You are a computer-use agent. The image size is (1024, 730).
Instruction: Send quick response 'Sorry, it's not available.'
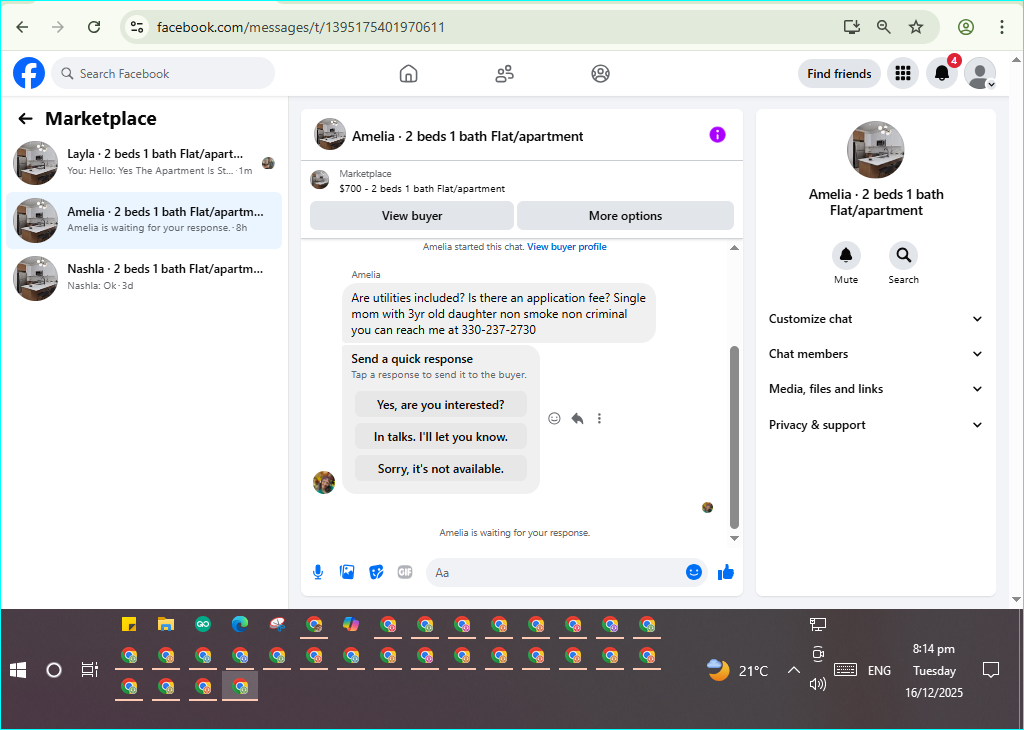(441, 469)
